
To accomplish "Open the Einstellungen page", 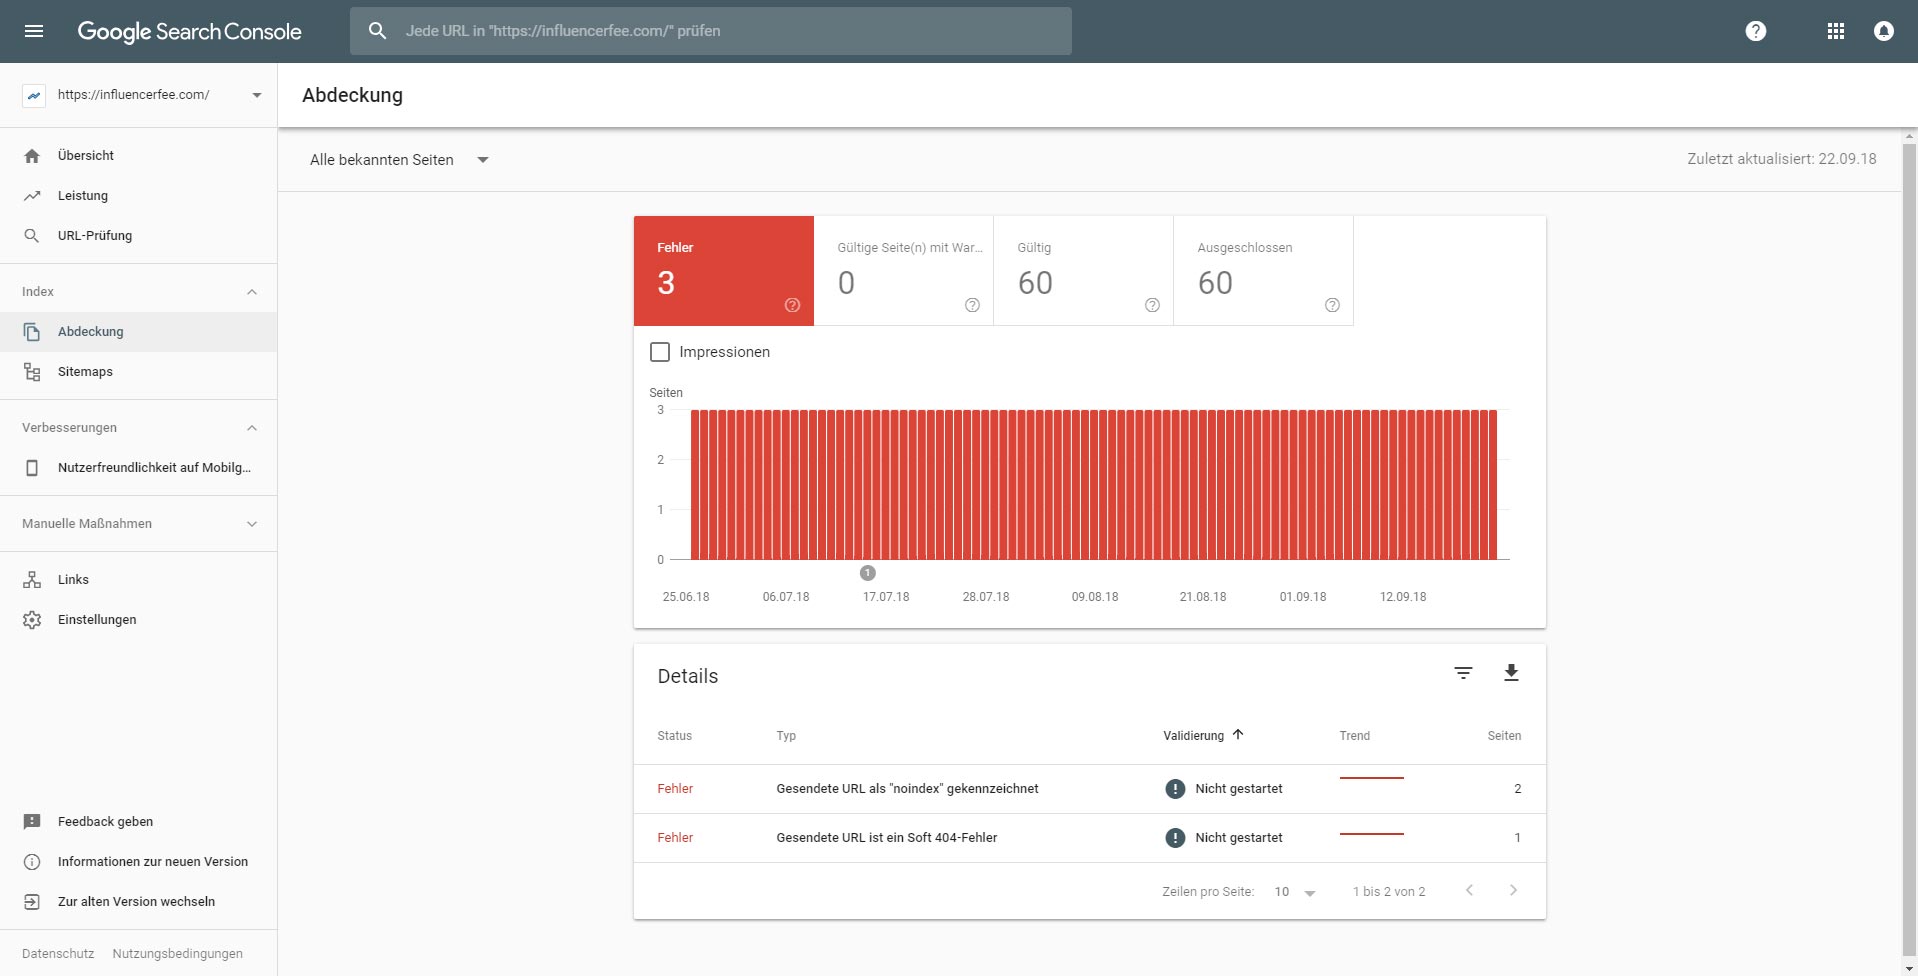I will click(x=139, y=620).
